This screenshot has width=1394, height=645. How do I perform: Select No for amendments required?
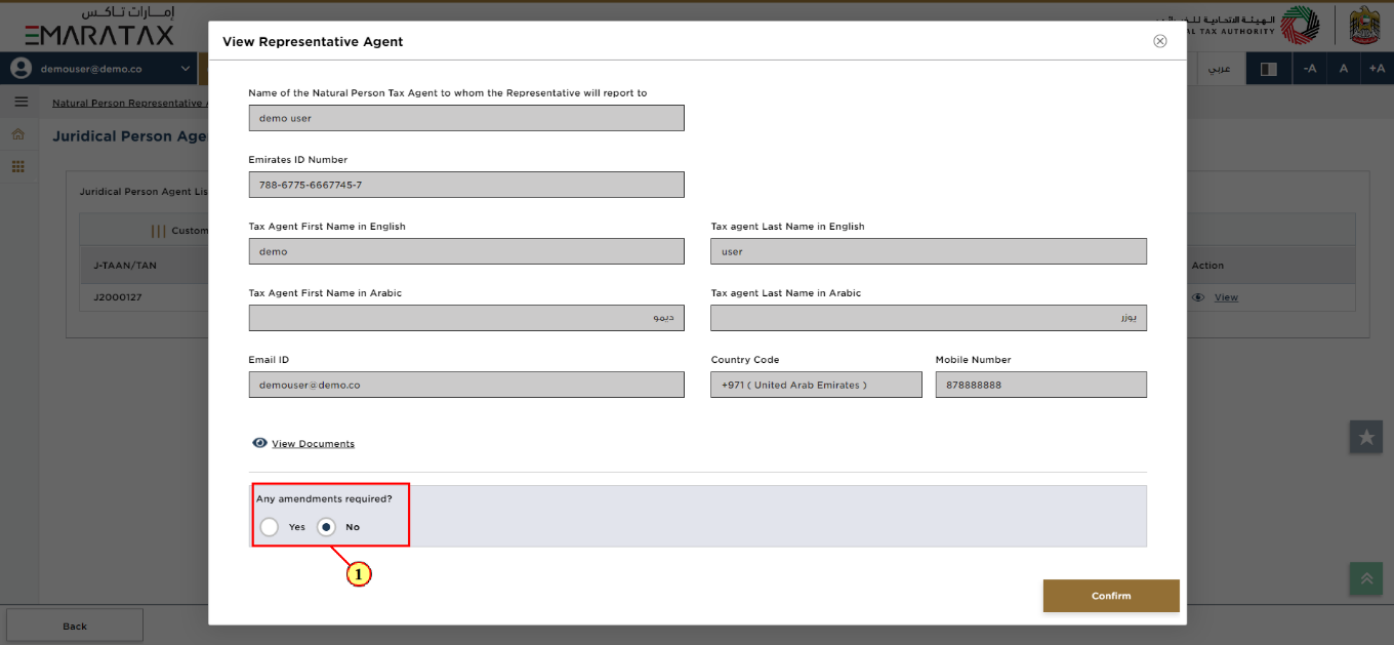coord(326,527)
